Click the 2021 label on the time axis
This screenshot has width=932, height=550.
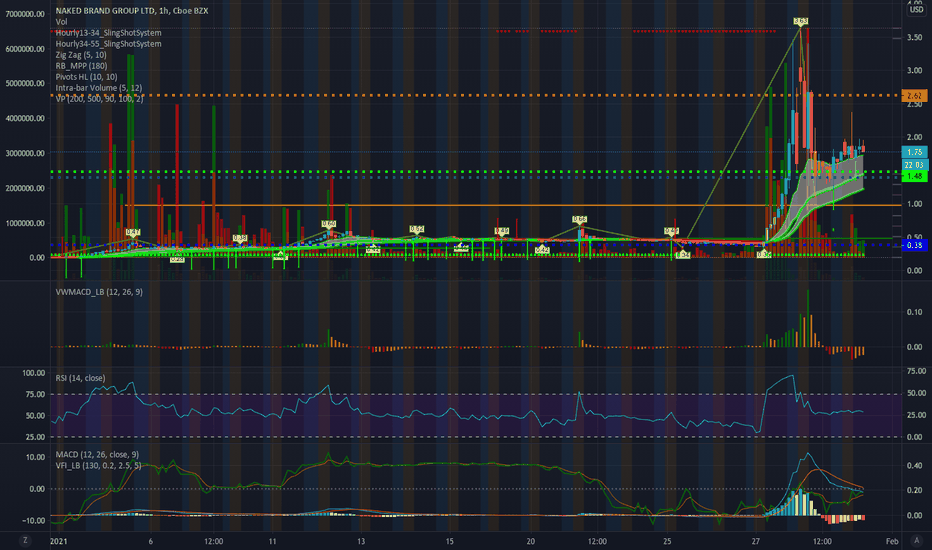[x=59, y=541]
